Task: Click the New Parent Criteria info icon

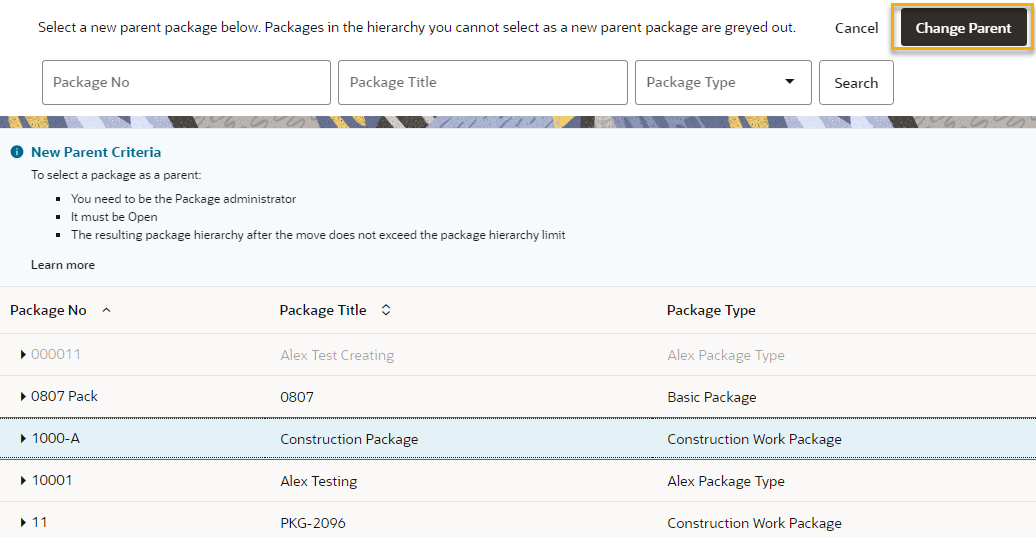Action: 17,152
